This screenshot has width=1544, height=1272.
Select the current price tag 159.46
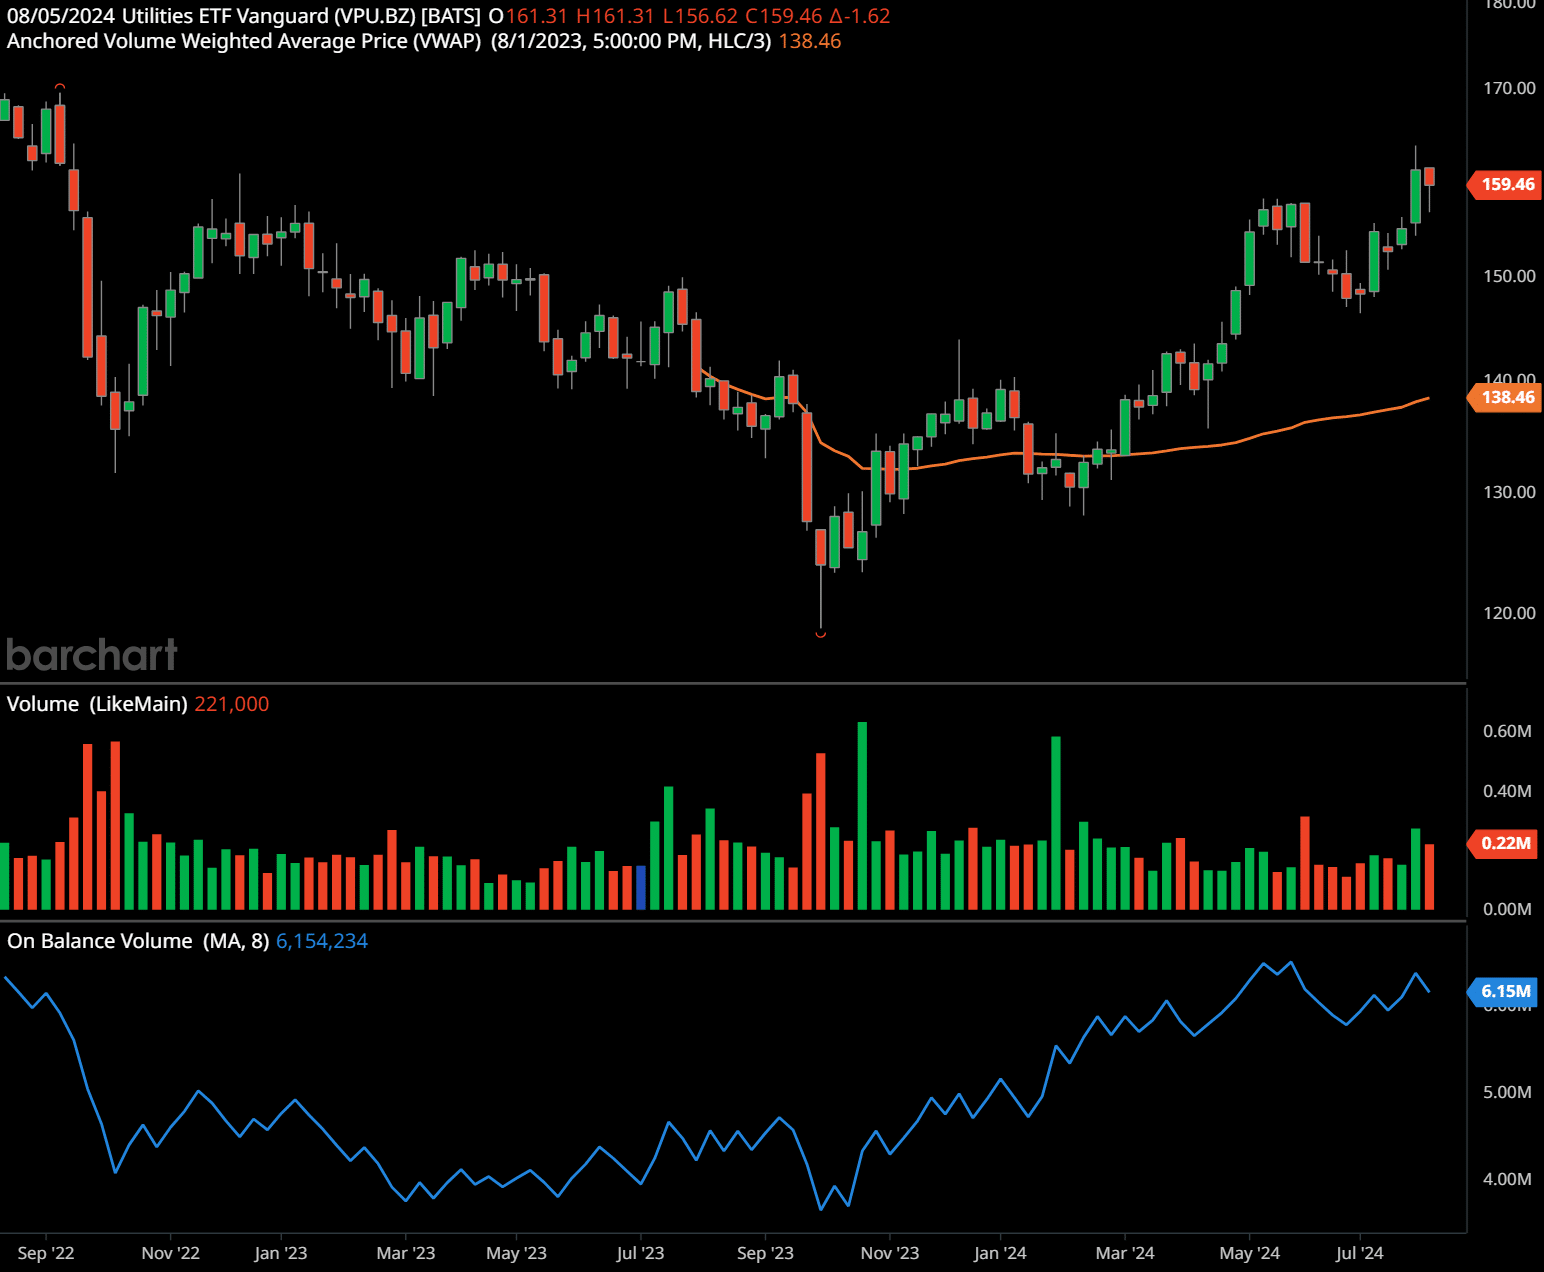[x=1504, y=184]
